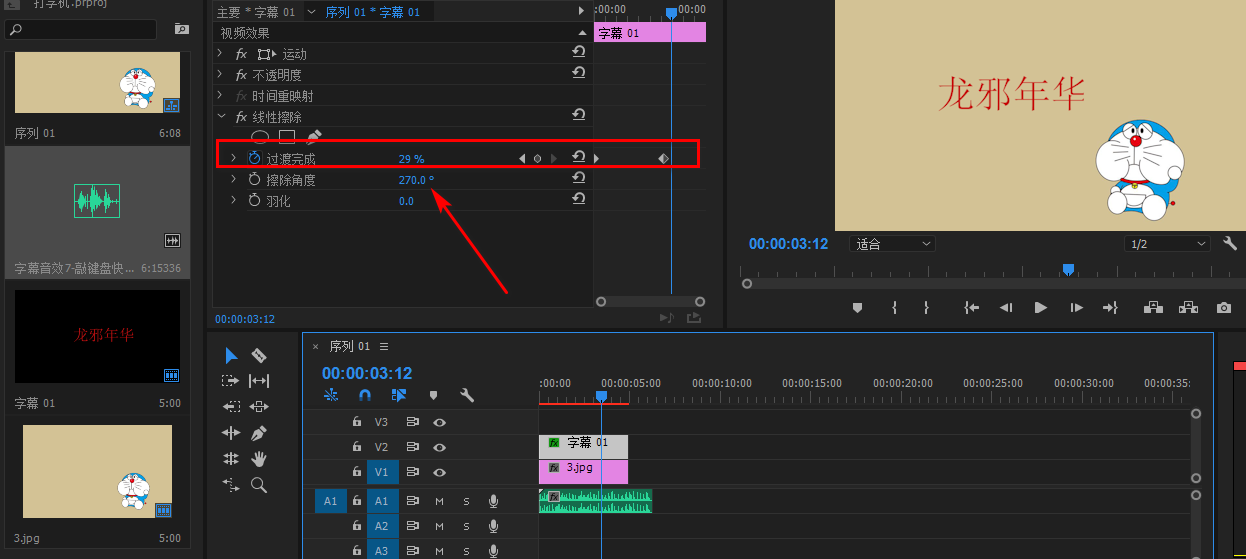Mark In point in Program Monitor
Viewport: 1246px width, 559px height.
coord(894,308)
